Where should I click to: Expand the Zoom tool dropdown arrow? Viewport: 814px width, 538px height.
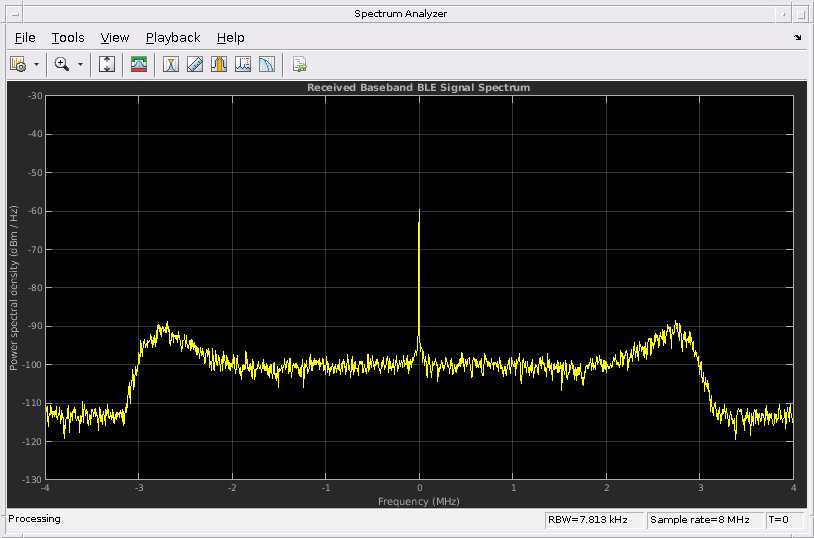[x=80, y=64]
